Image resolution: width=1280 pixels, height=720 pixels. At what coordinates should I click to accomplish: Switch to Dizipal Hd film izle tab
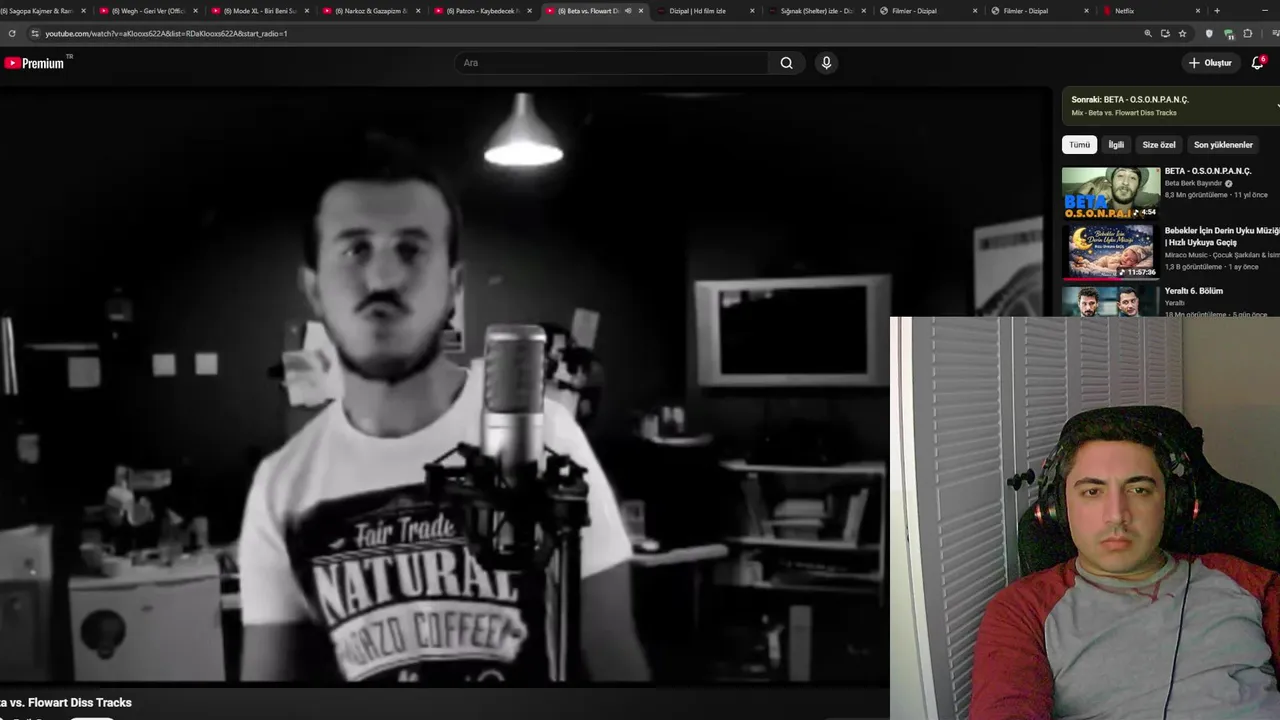(x=705, y=11)
